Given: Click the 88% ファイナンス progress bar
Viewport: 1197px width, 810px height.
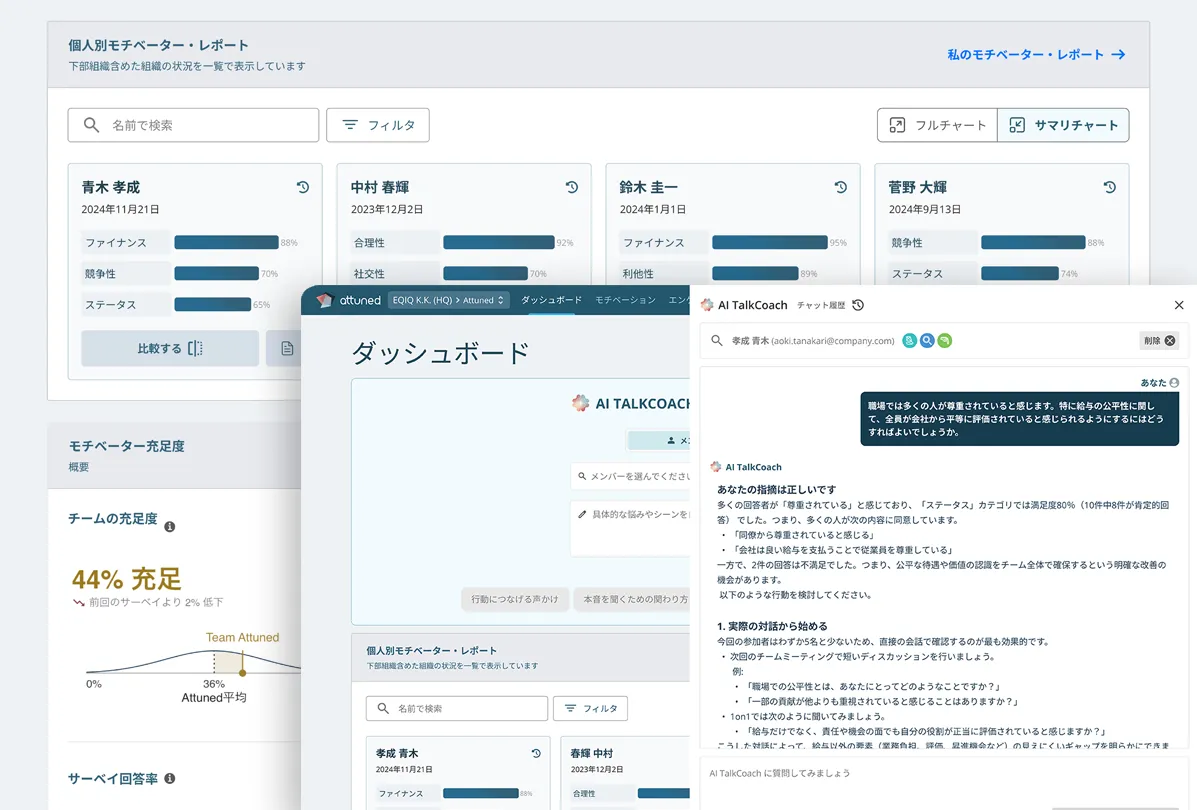Looking at the screenshot, I should click(x=226, y=242).
